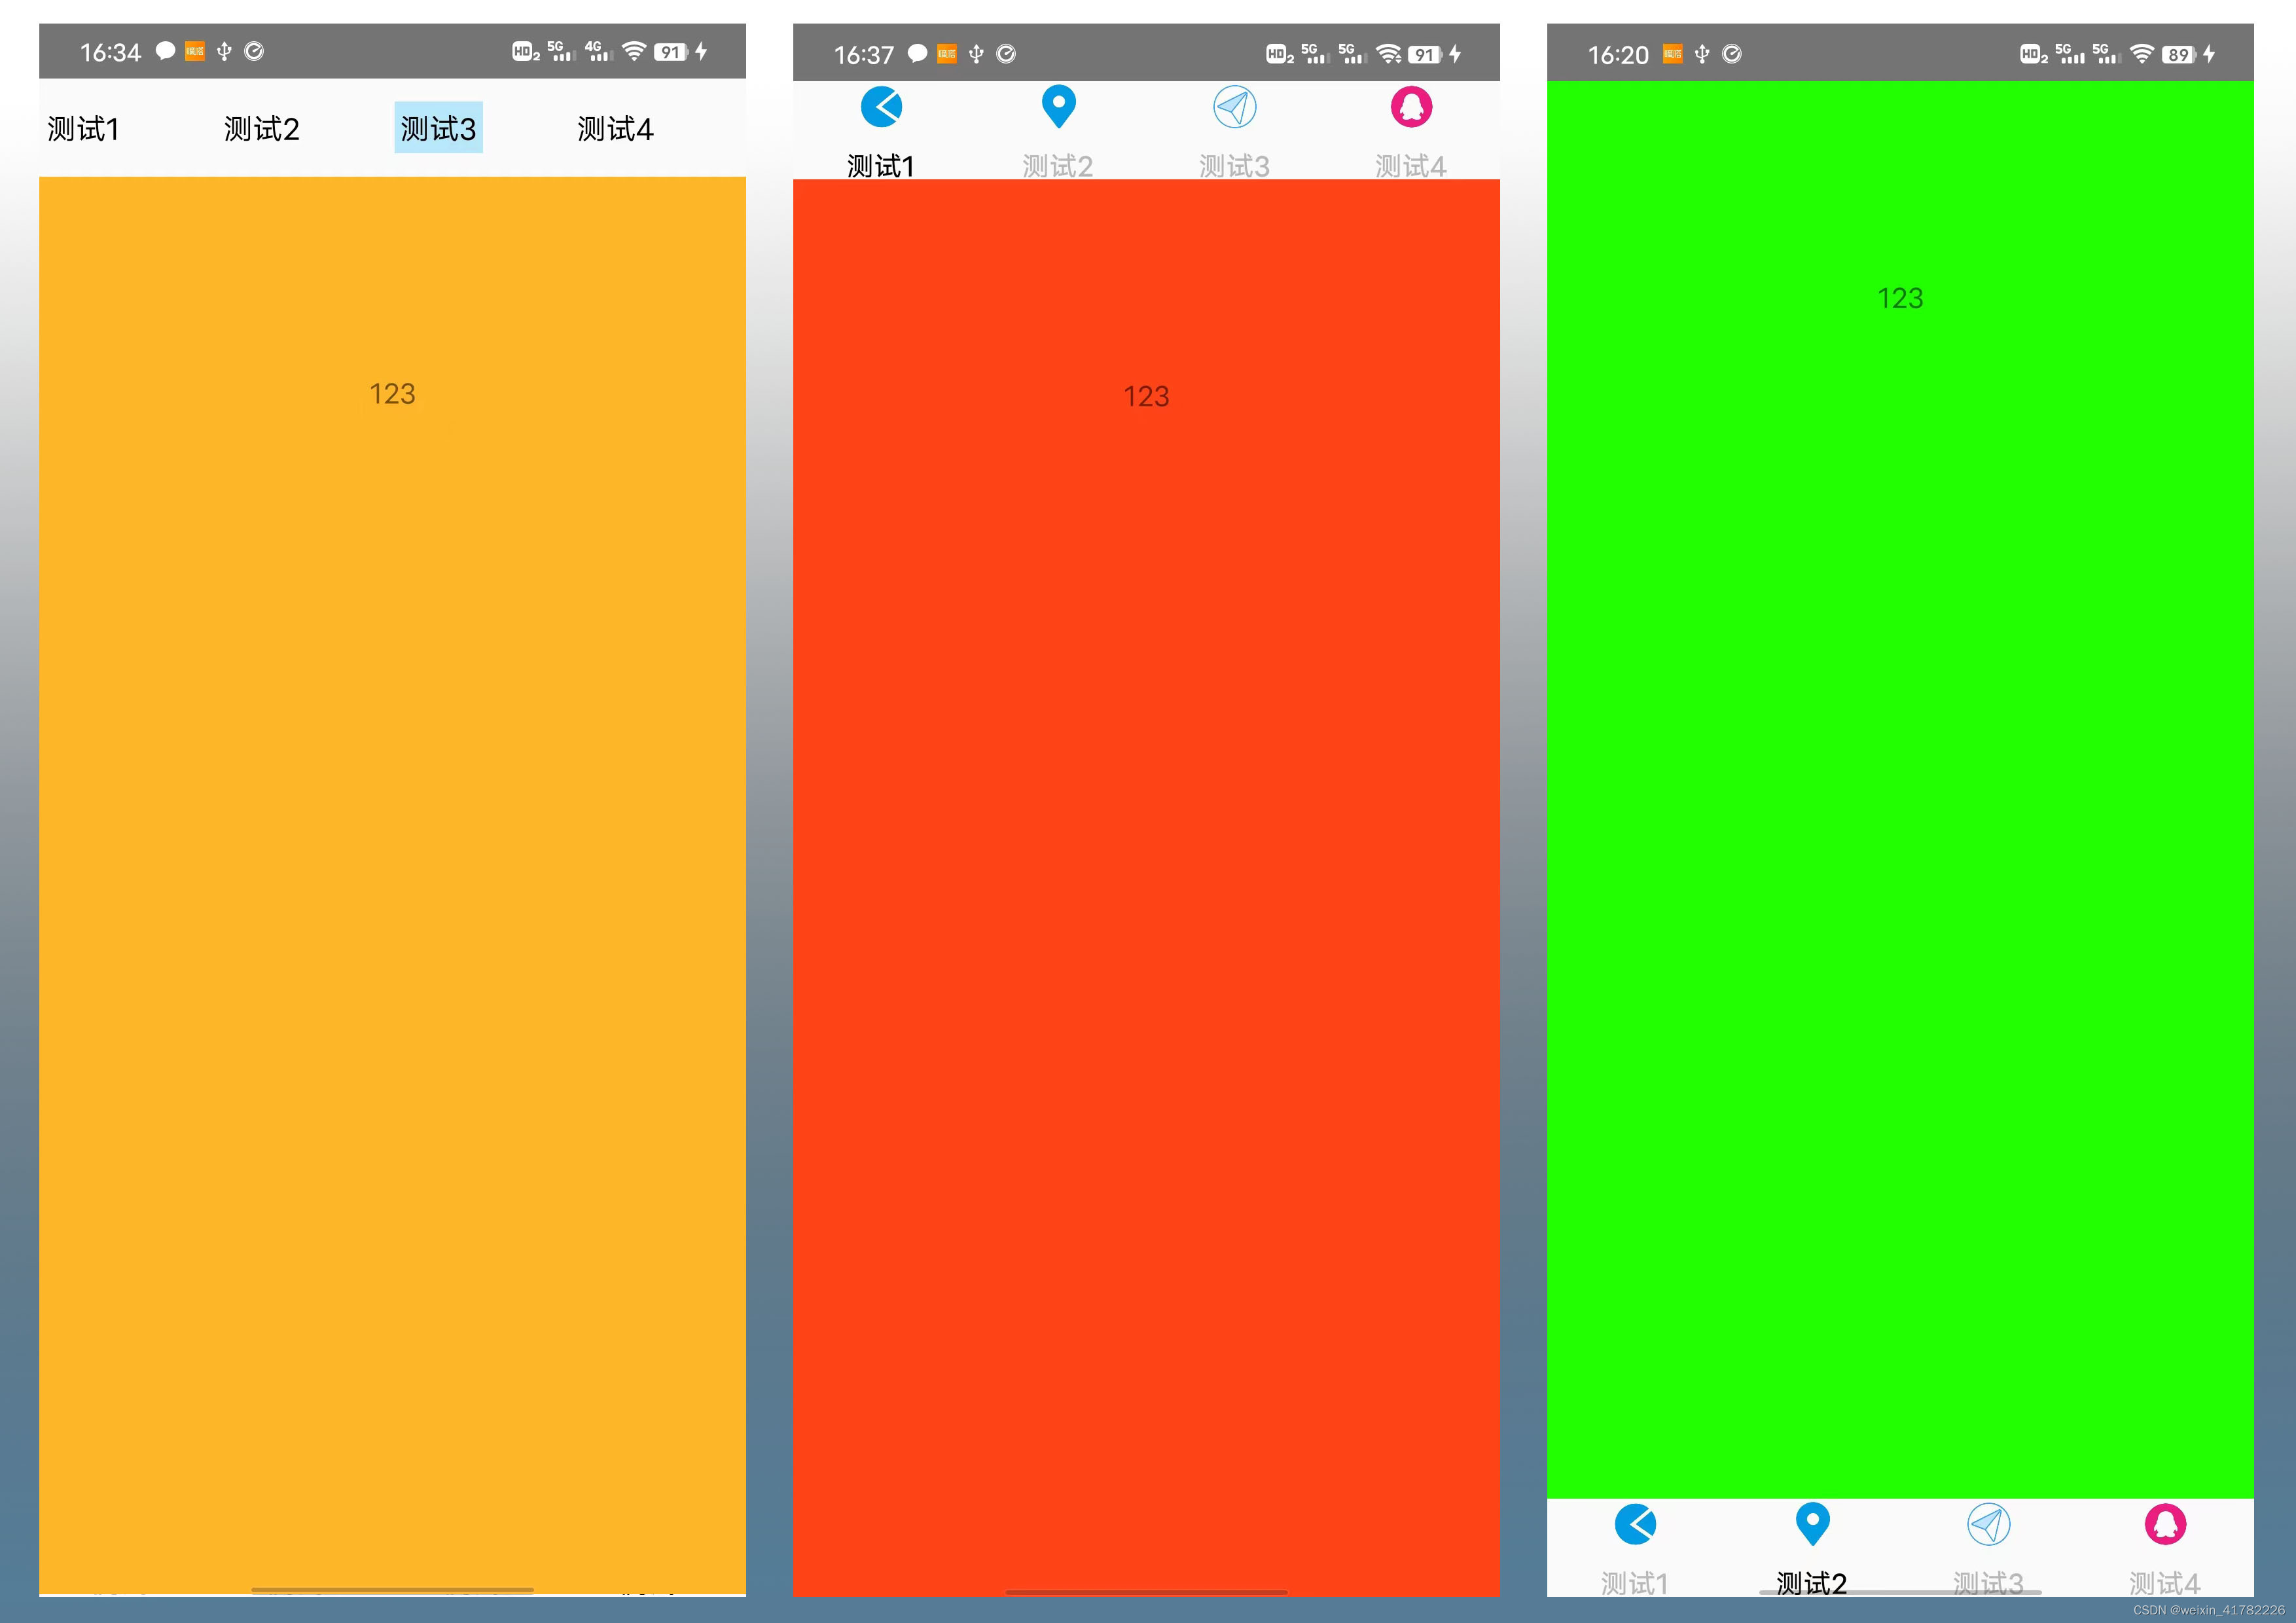2296x1623 pixels.
Task: Tap pink QQ penguin icon in right phone bottom bar
Action: (2165, 1524)
